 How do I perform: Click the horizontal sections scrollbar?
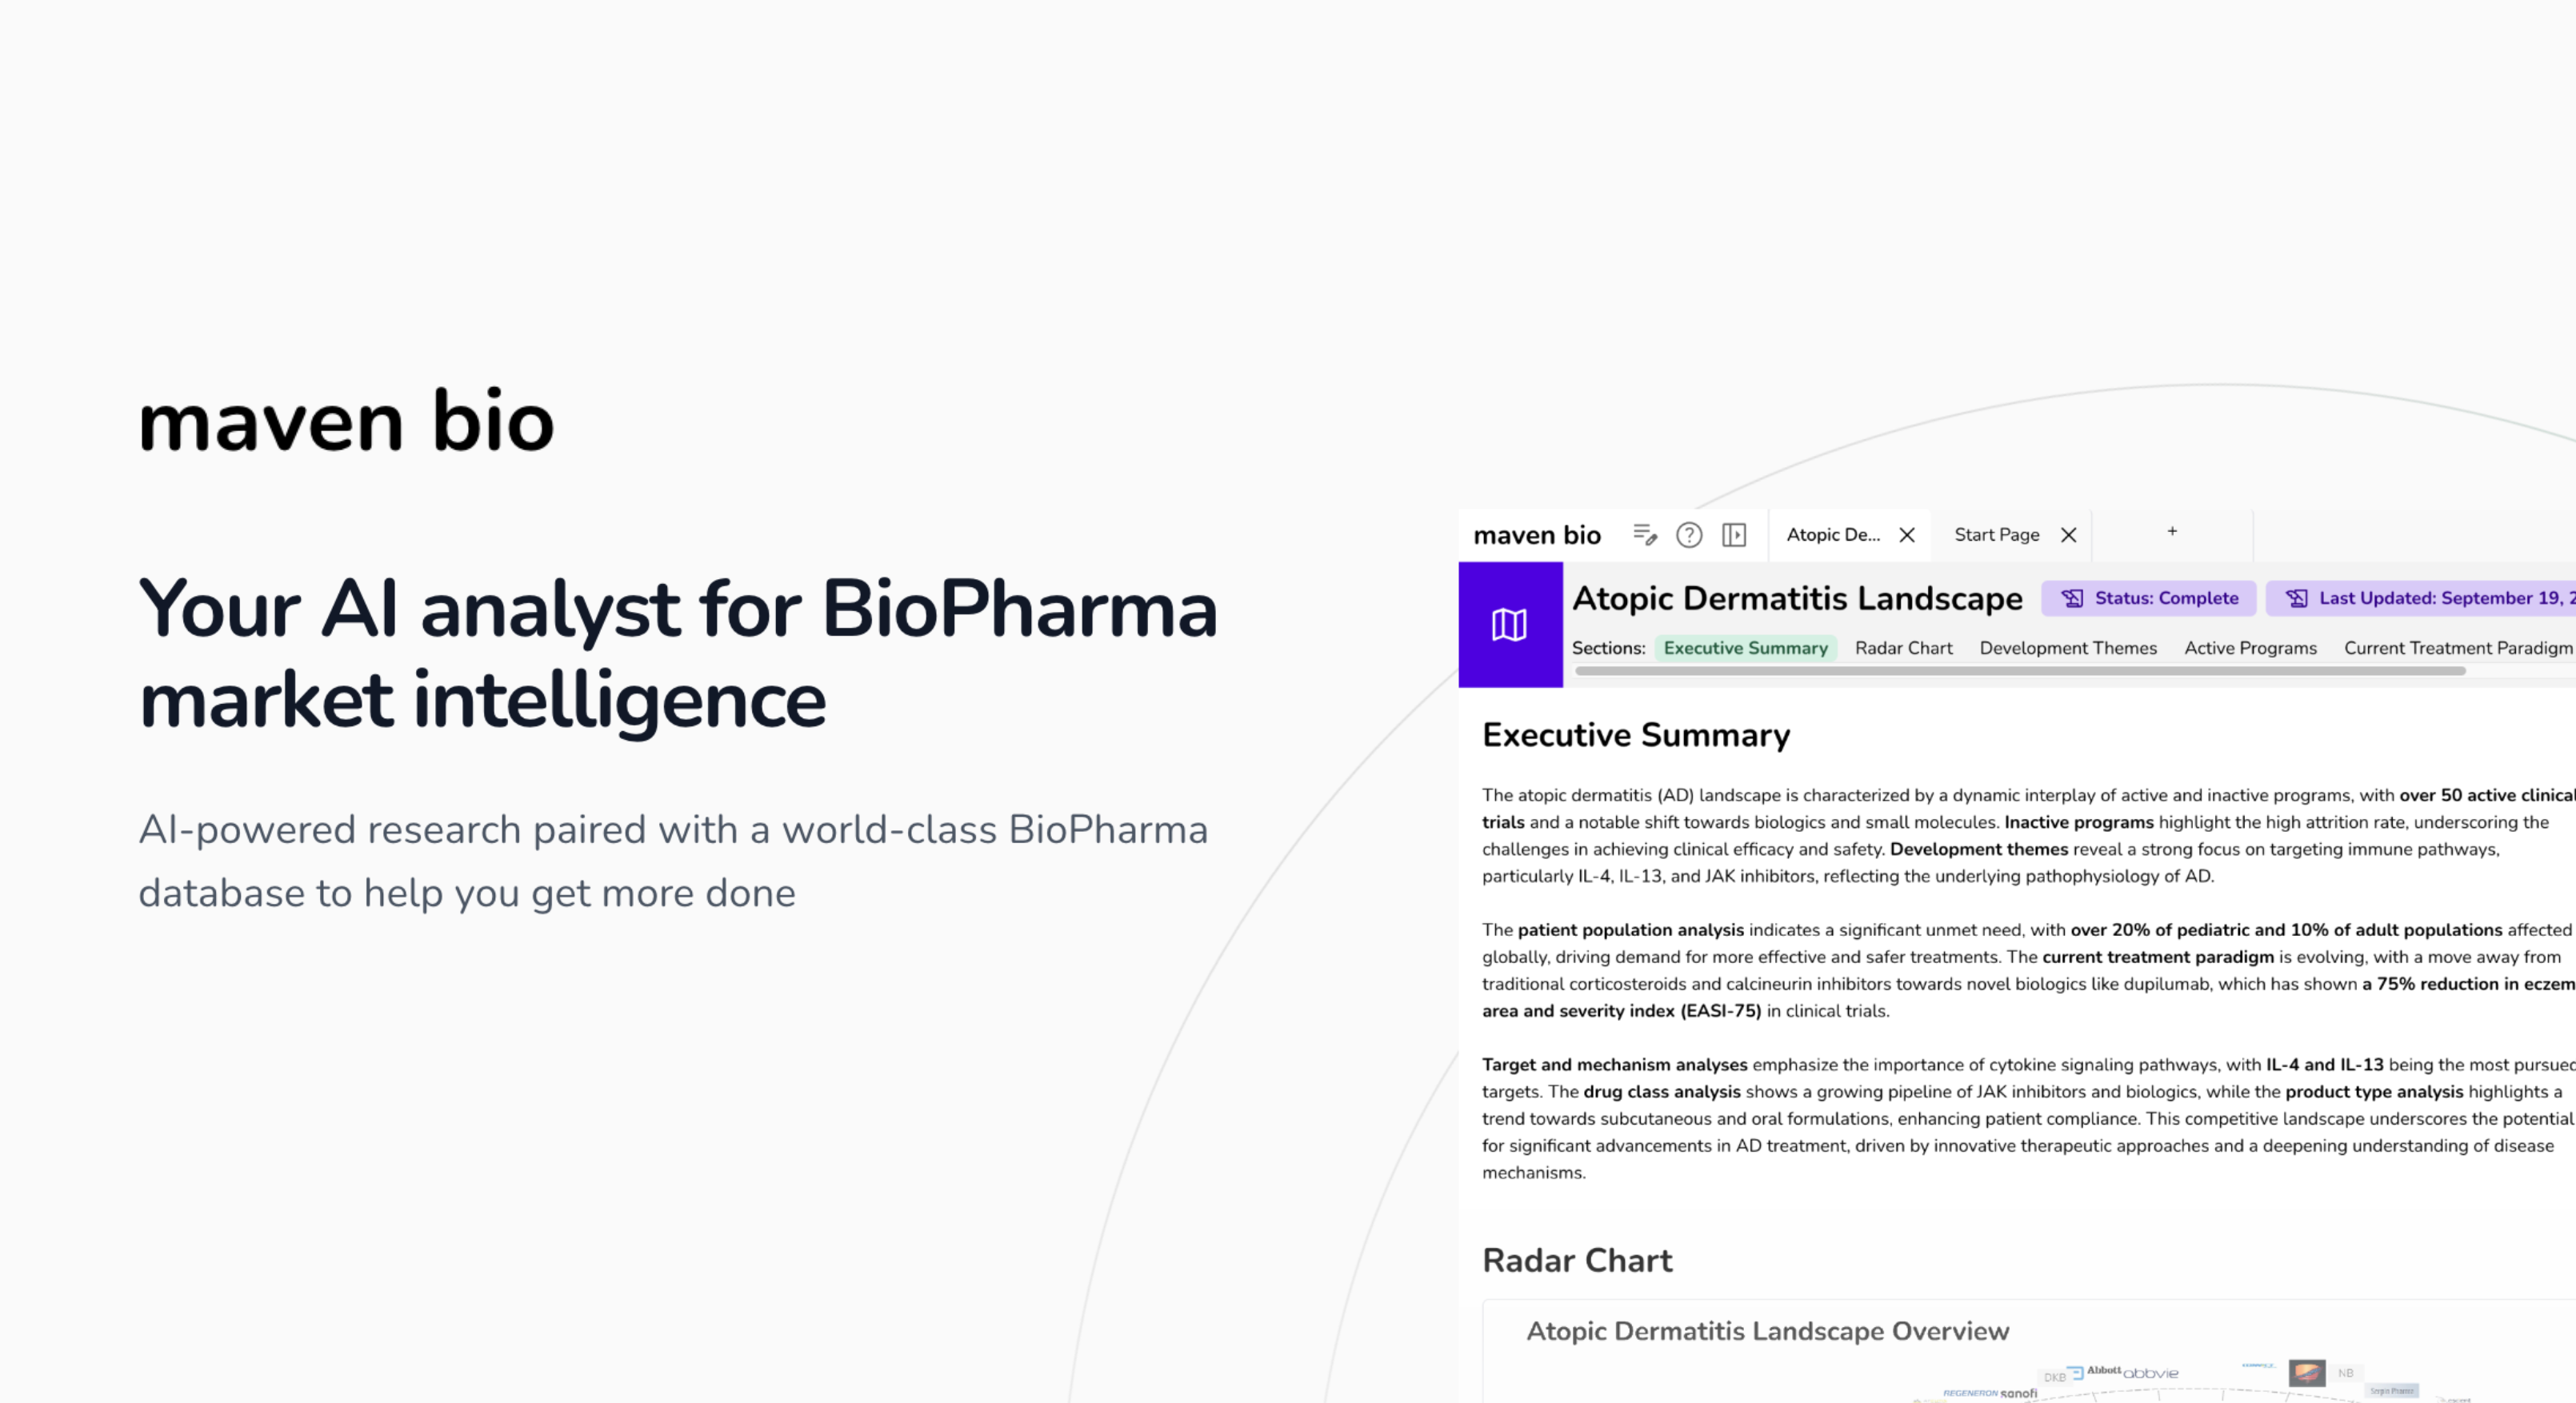pyautogui.click(x=2020, y=671)
